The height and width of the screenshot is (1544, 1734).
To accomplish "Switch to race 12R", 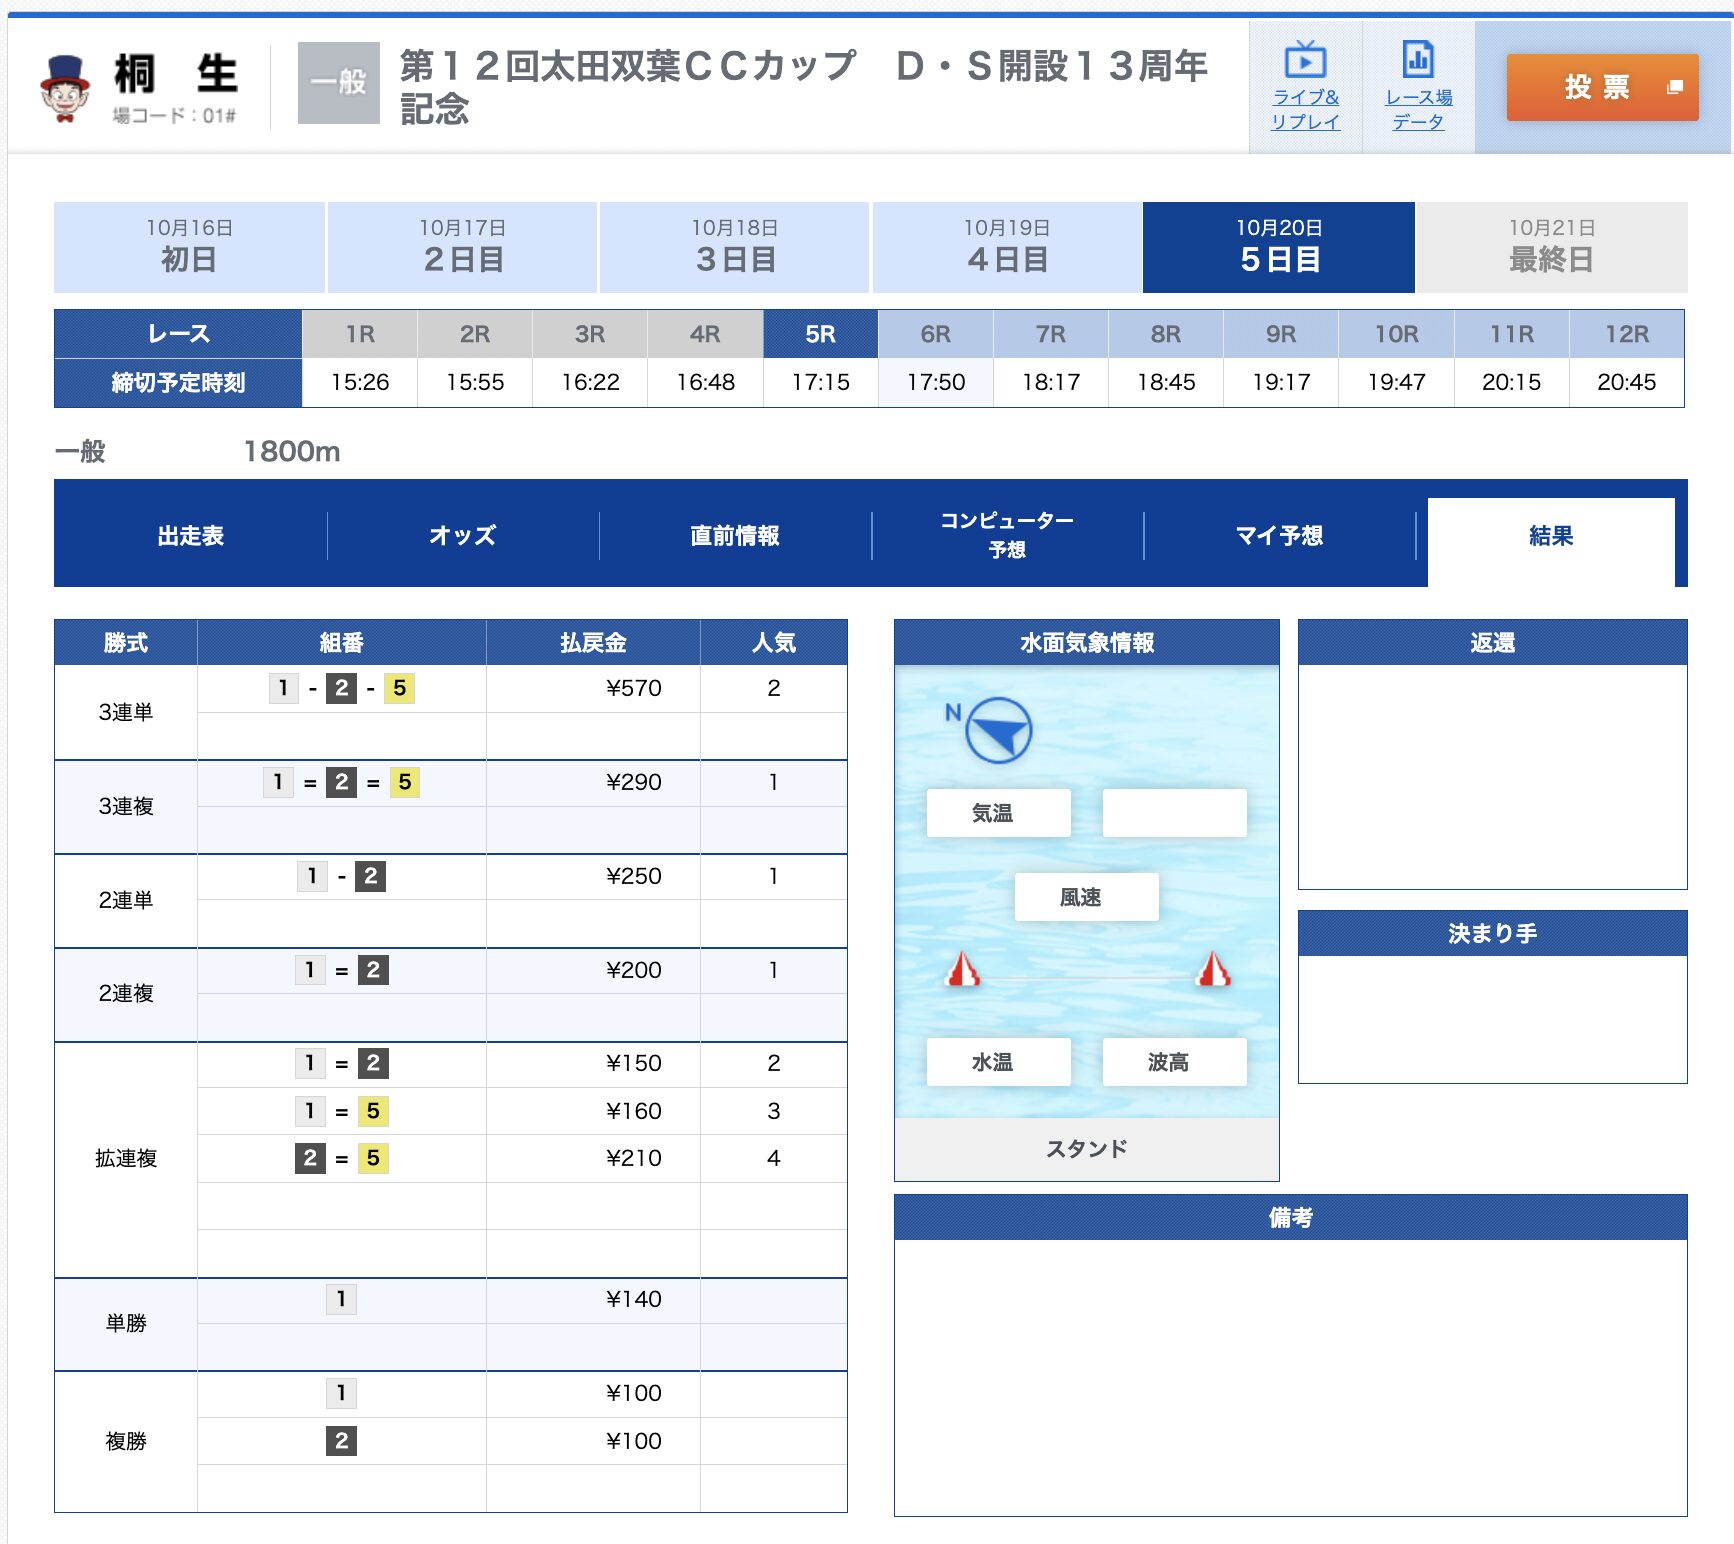I will point(1627,334).
